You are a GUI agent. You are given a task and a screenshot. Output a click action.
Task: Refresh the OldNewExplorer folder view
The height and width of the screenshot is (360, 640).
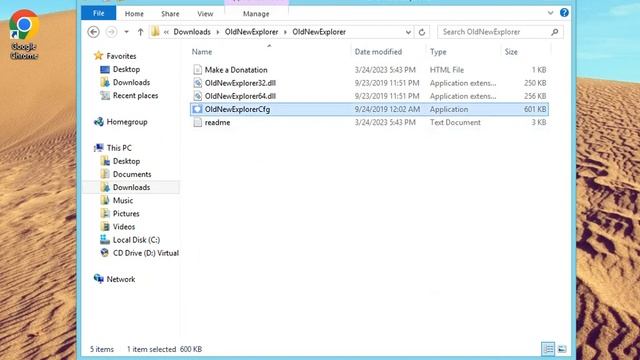pos(422,32)
